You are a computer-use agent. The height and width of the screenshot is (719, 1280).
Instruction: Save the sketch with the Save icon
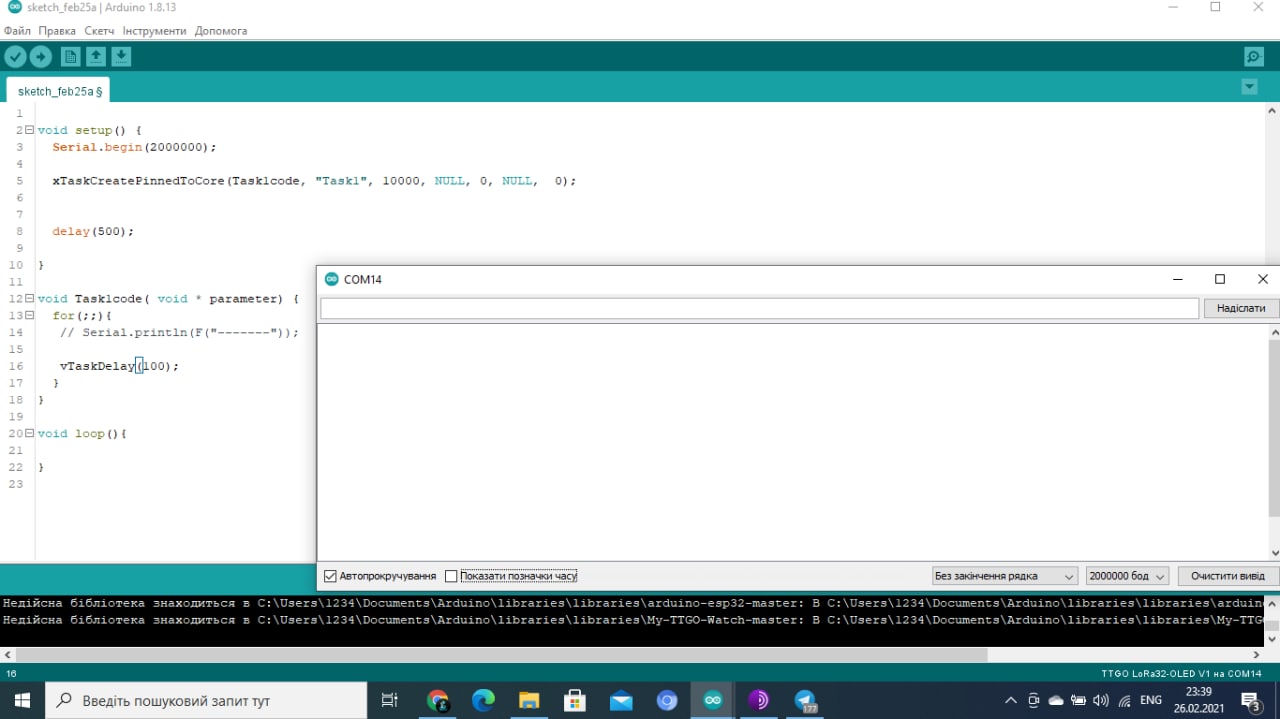[x=121, y=57]
